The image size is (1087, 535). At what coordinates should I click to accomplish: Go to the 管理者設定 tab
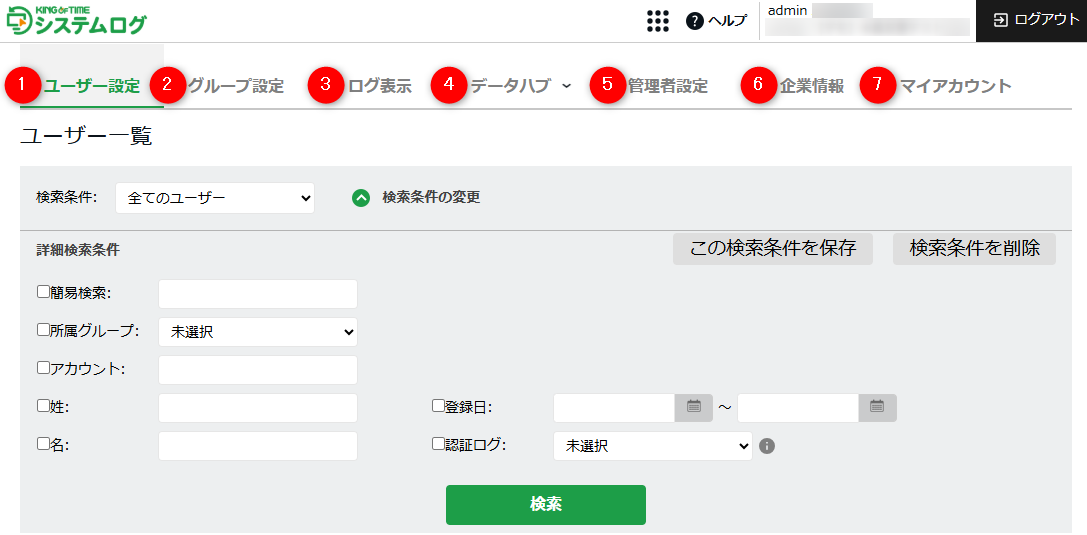tap(668, 87)
